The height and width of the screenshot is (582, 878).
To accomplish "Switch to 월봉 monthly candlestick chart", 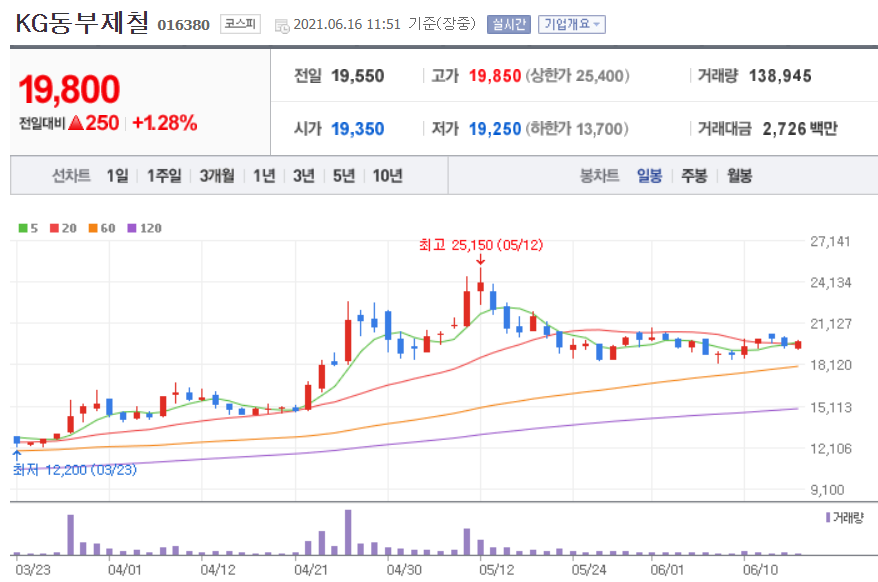I will [x=739, y=176].
